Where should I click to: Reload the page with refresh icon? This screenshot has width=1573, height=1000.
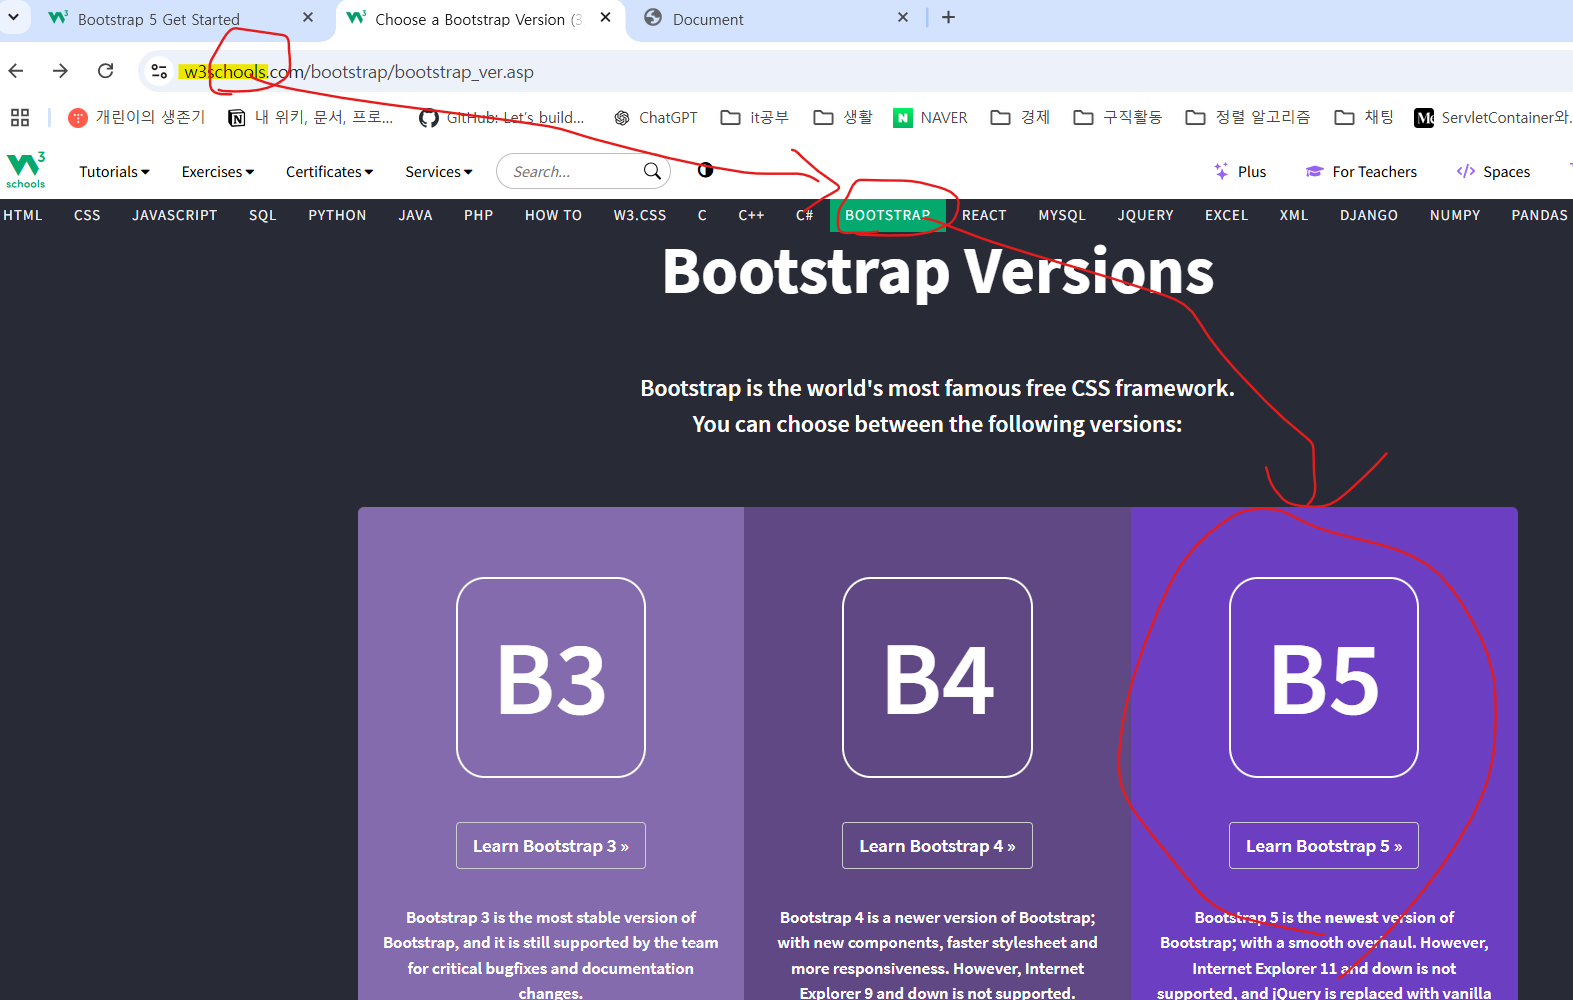tap(105, 71)
